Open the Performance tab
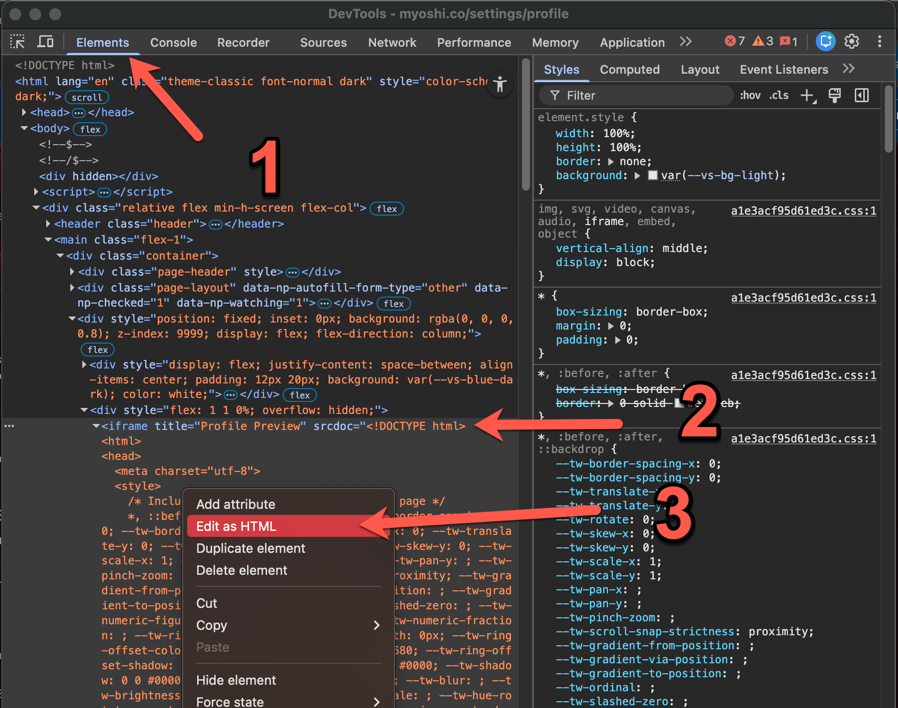This screenshot has height=708, width=898. tap(474, 42)
